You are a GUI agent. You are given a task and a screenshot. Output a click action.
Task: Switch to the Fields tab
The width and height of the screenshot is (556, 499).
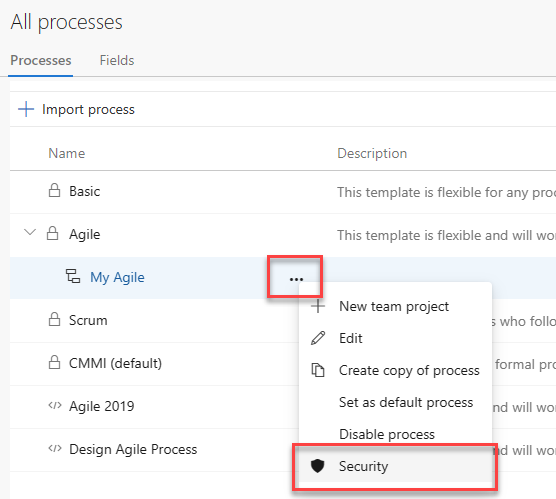pyautogui.click(x=117, y=60)
